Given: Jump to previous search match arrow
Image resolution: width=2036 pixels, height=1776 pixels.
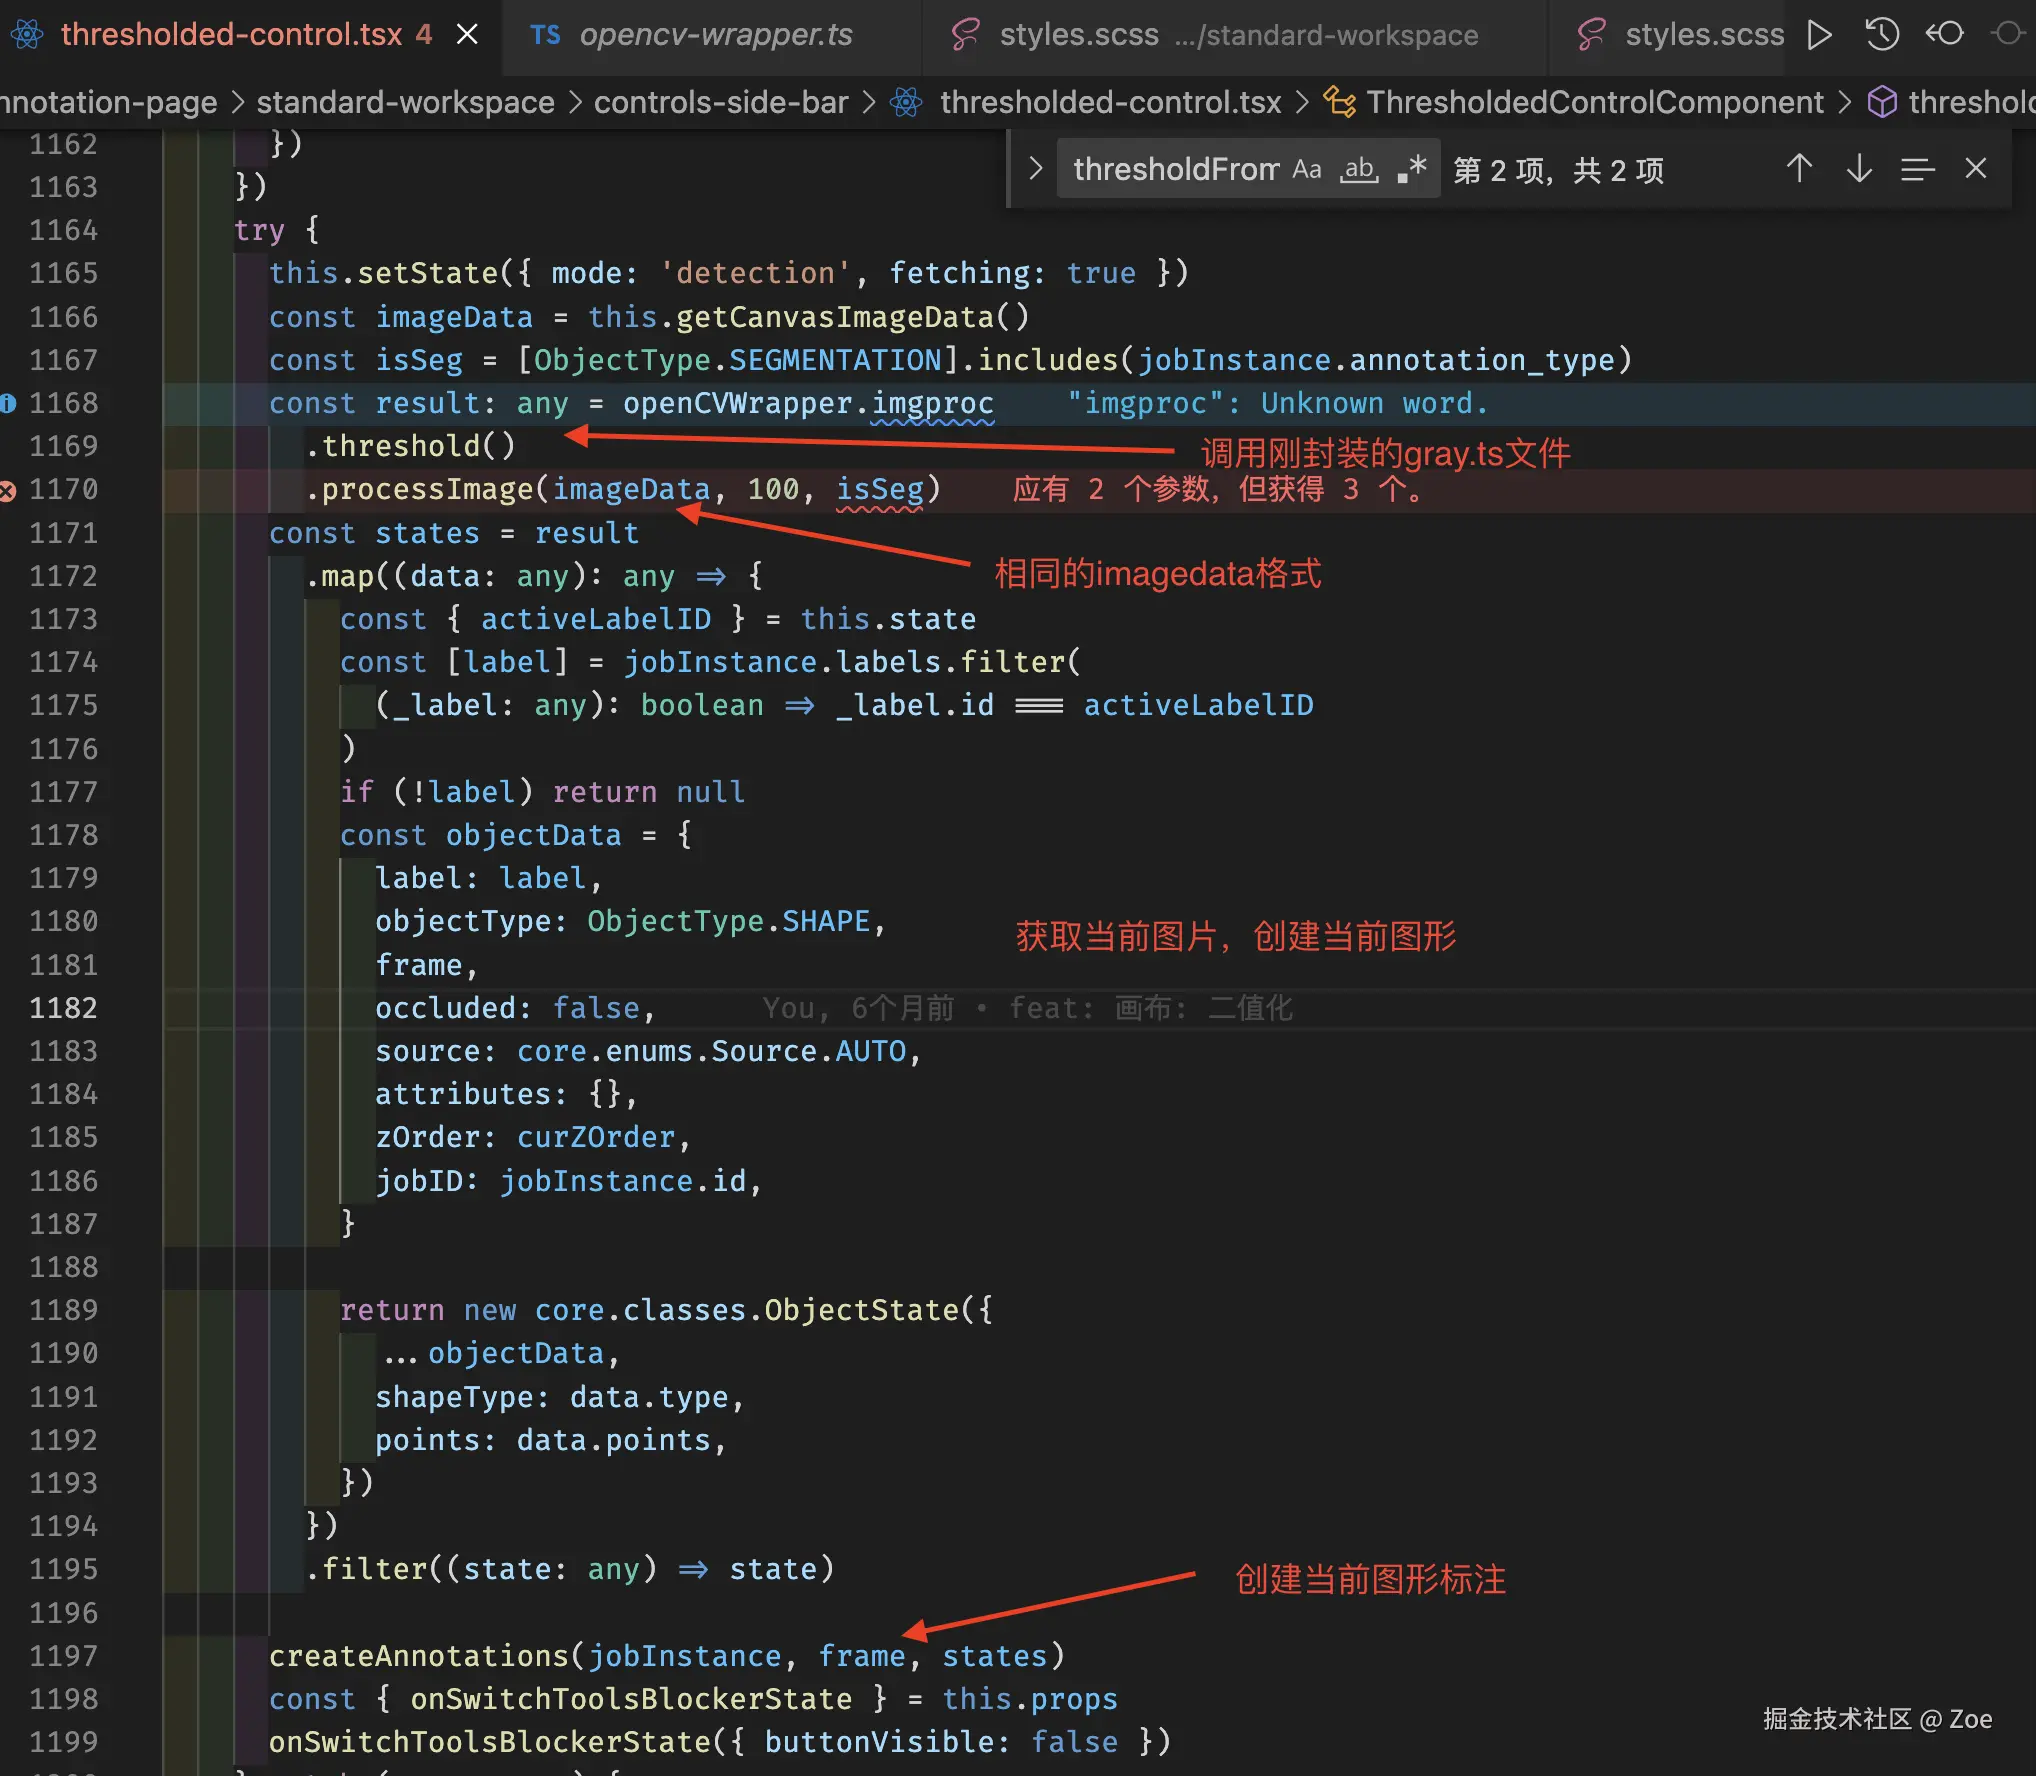Looking at the screenshot, I should pos(1799,169).
